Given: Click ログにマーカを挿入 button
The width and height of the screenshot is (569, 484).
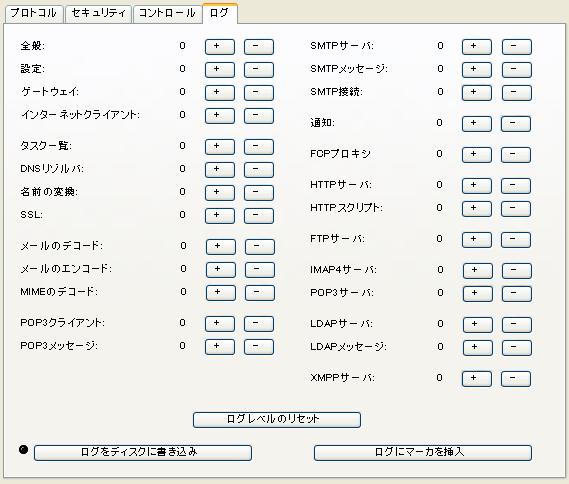Looking at the screenshot, I should click(423, 453).
